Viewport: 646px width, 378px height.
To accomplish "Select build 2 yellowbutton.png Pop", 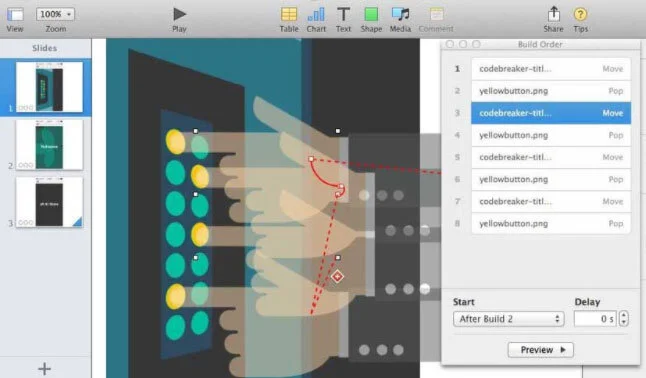I will click(x=551, y=91).
